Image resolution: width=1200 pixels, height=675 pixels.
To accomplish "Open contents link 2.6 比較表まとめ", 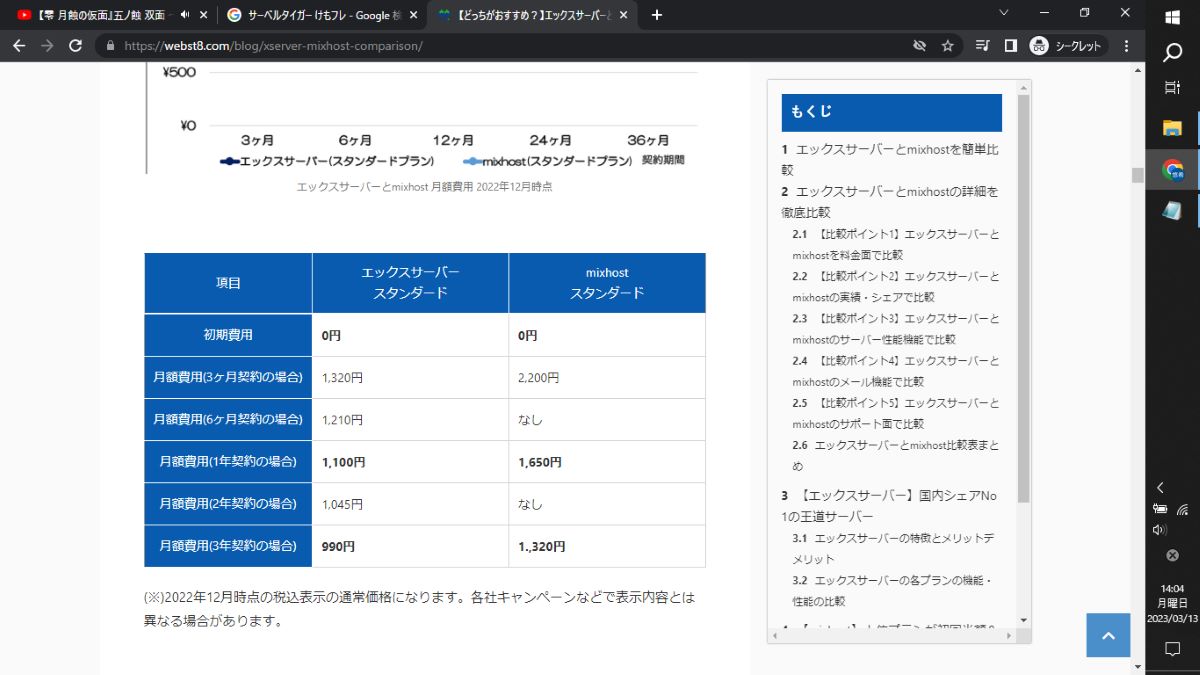I will (x=896, y=455).
